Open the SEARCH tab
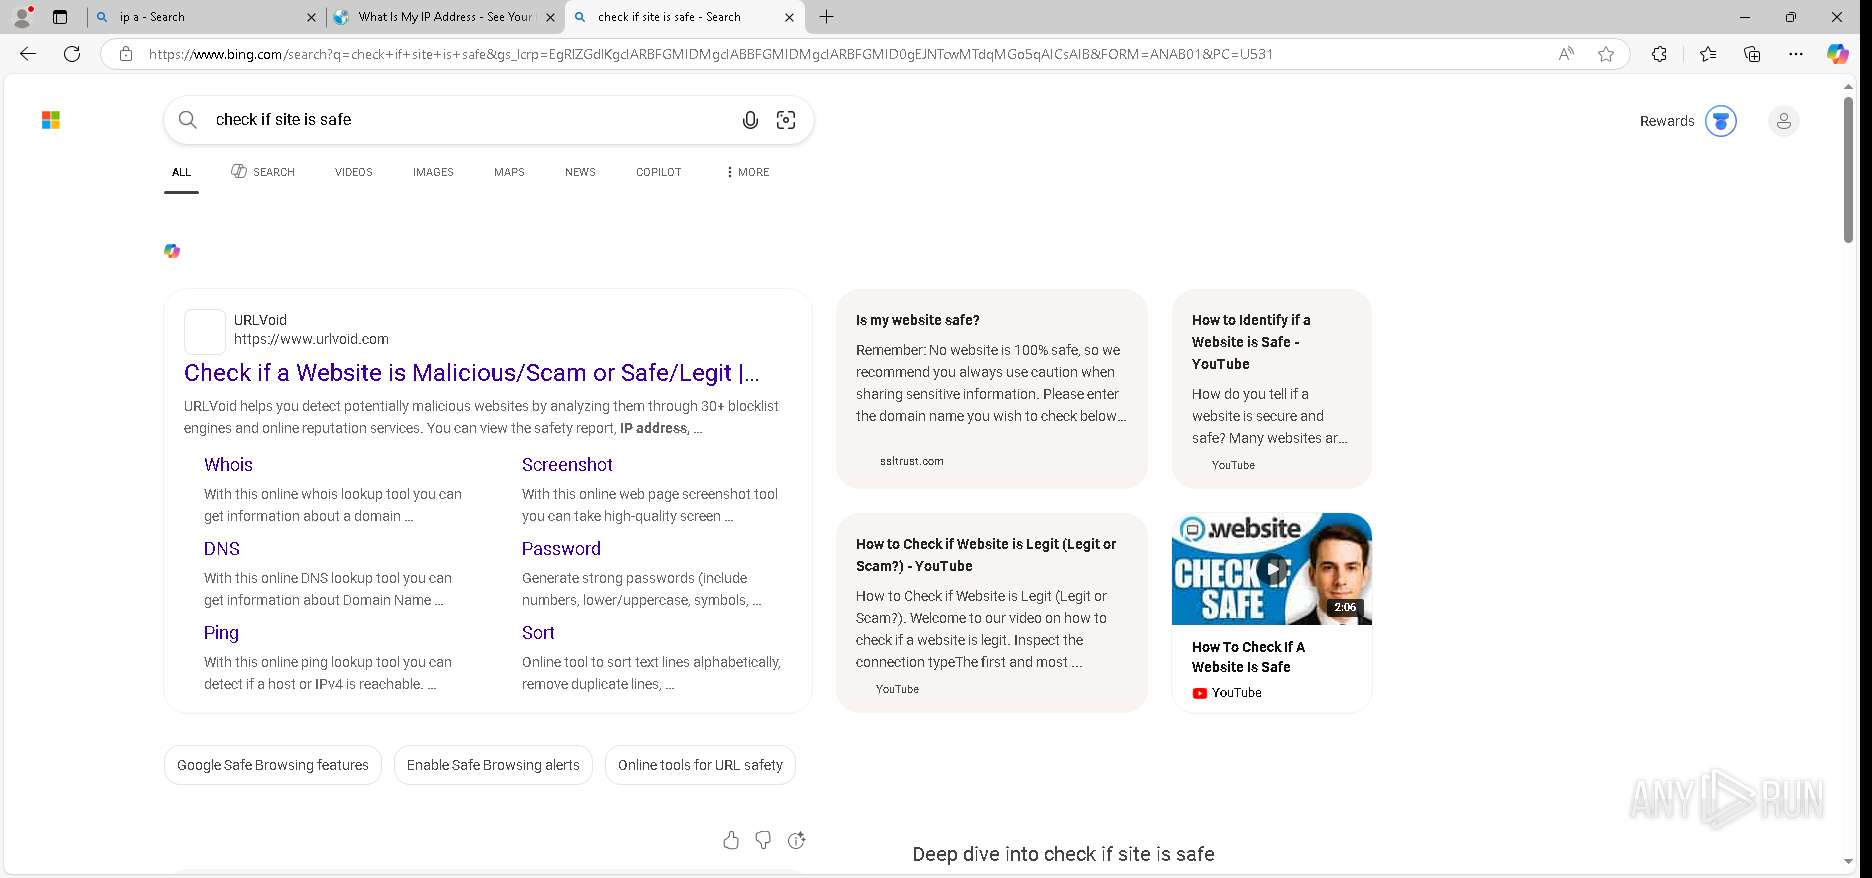Viewport: 1872px width, 878px height. (263, 172)
